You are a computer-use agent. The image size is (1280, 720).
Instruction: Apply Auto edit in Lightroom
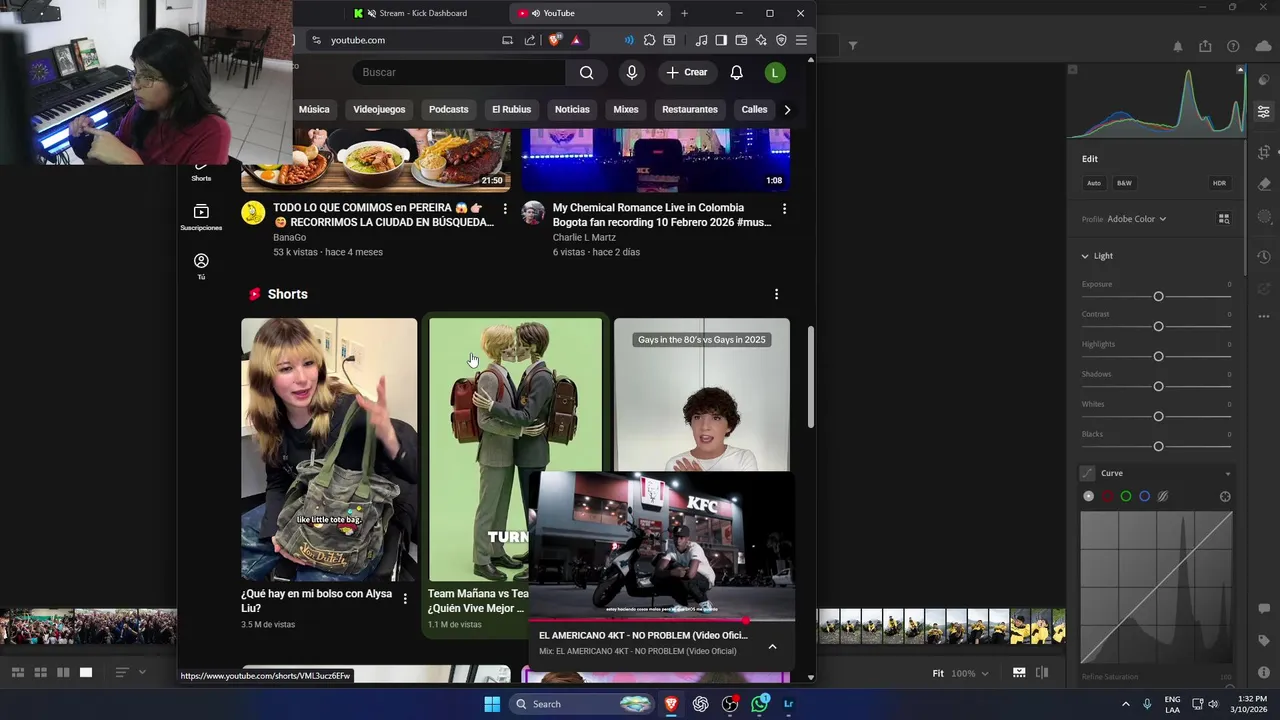(x=1094, y=183)
